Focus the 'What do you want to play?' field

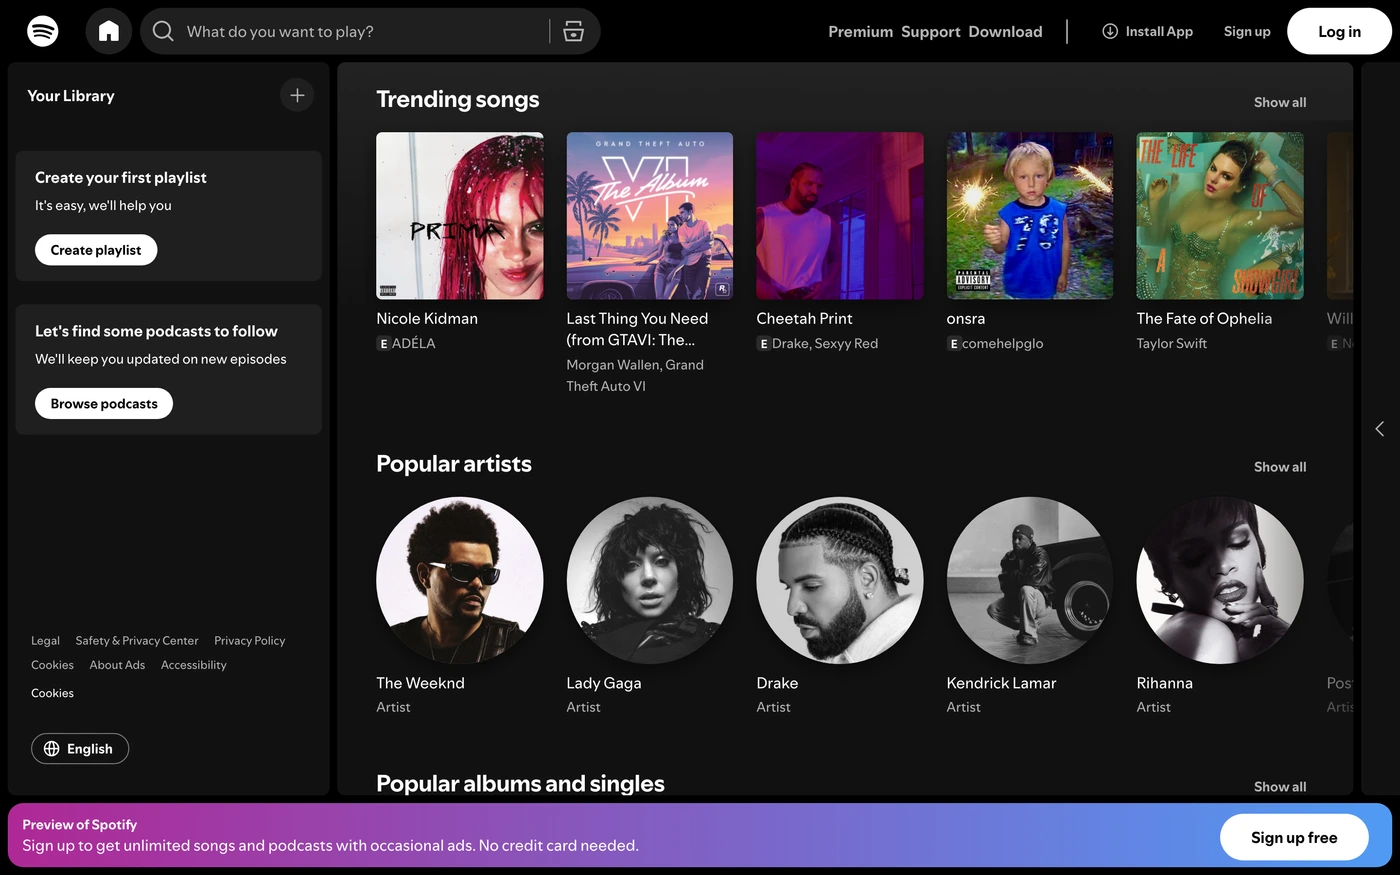[x=370, y=31]
